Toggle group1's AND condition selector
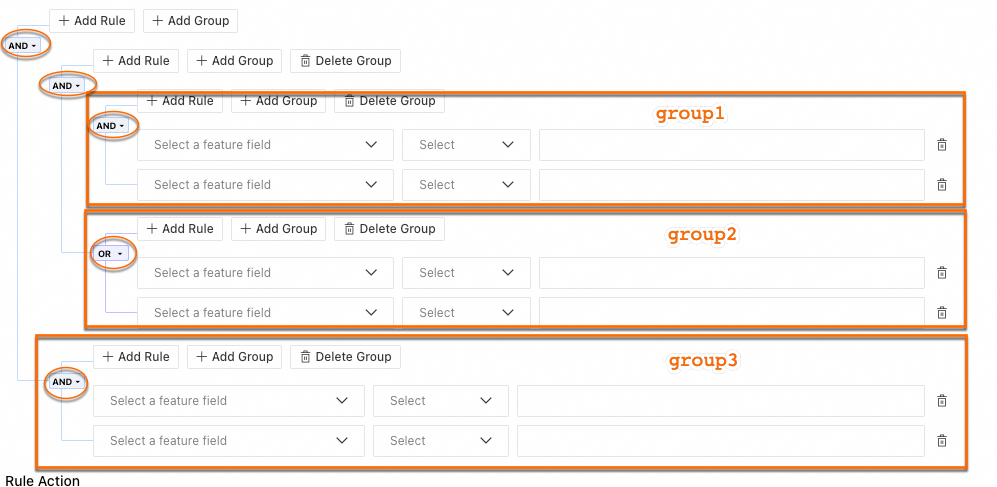Viewport: 997px width, 487px height. point(110,126)
